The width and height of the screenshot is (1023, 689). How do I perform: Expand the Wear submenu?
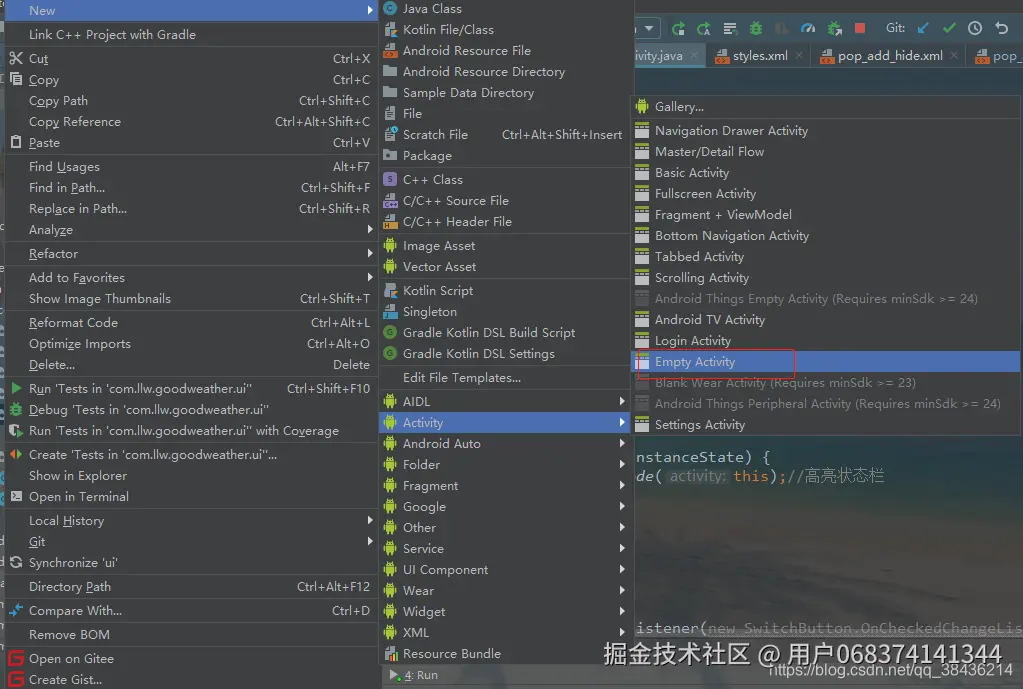click(504, 590)
